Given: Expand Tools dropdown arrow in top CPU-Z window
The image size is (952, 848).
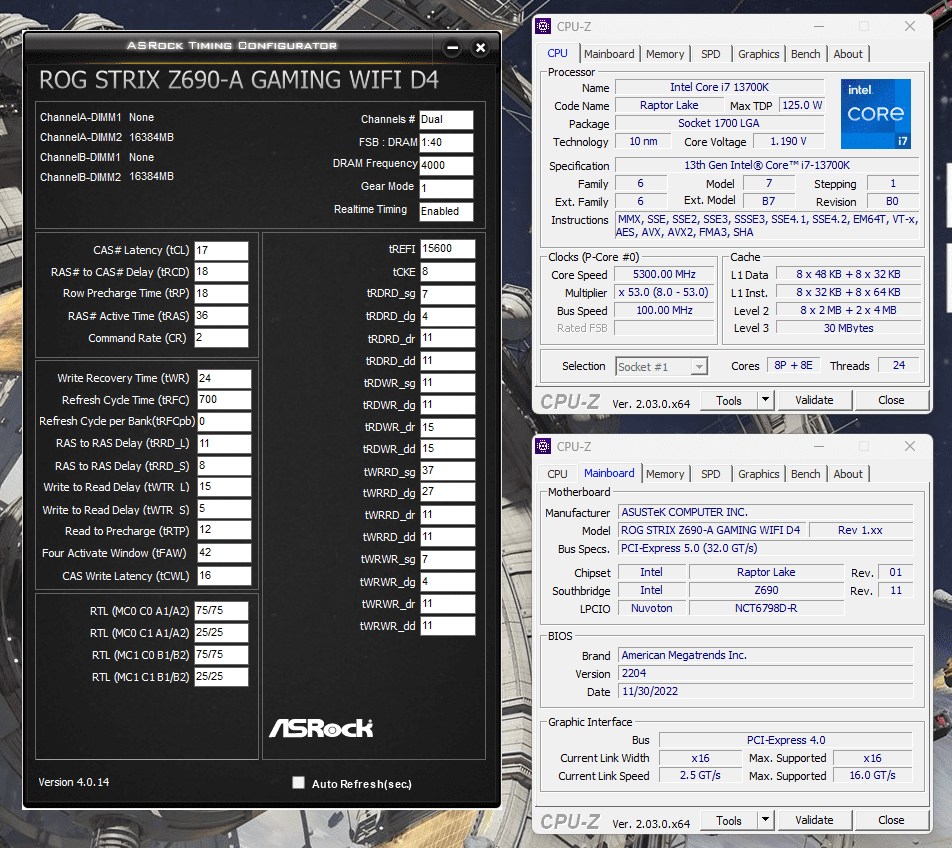Looking at the screenshot, I should 766,399.
